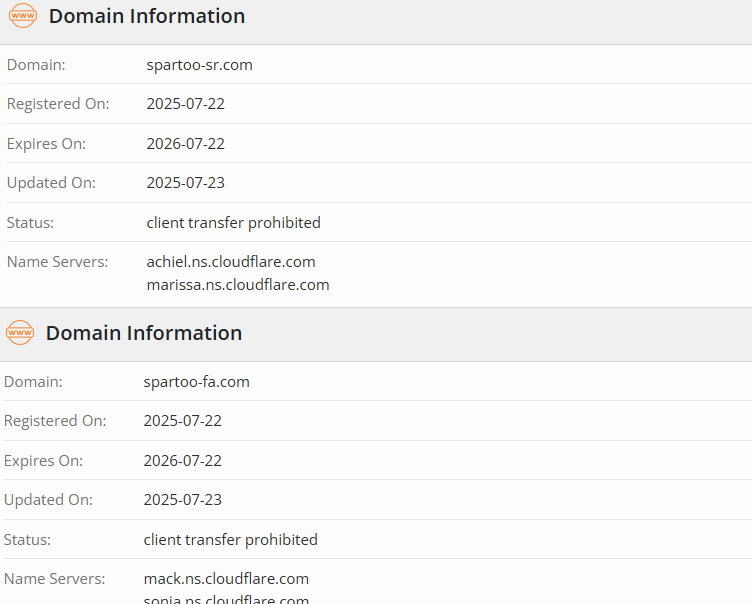Click the status value for spartoo-sr.com
752x604 pixels.
[233, 223]
